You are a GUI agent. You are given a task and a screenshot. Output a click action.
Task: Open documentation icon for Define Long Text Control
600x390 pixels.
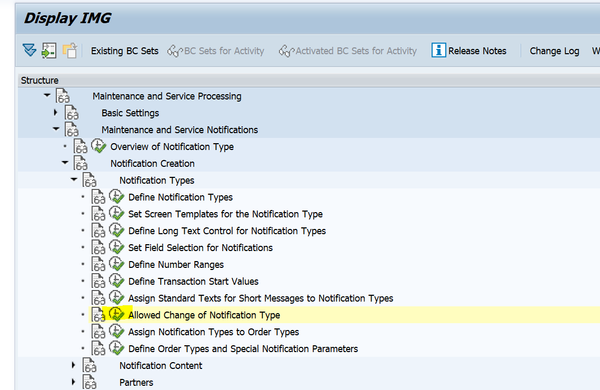[x=98, y=231]
